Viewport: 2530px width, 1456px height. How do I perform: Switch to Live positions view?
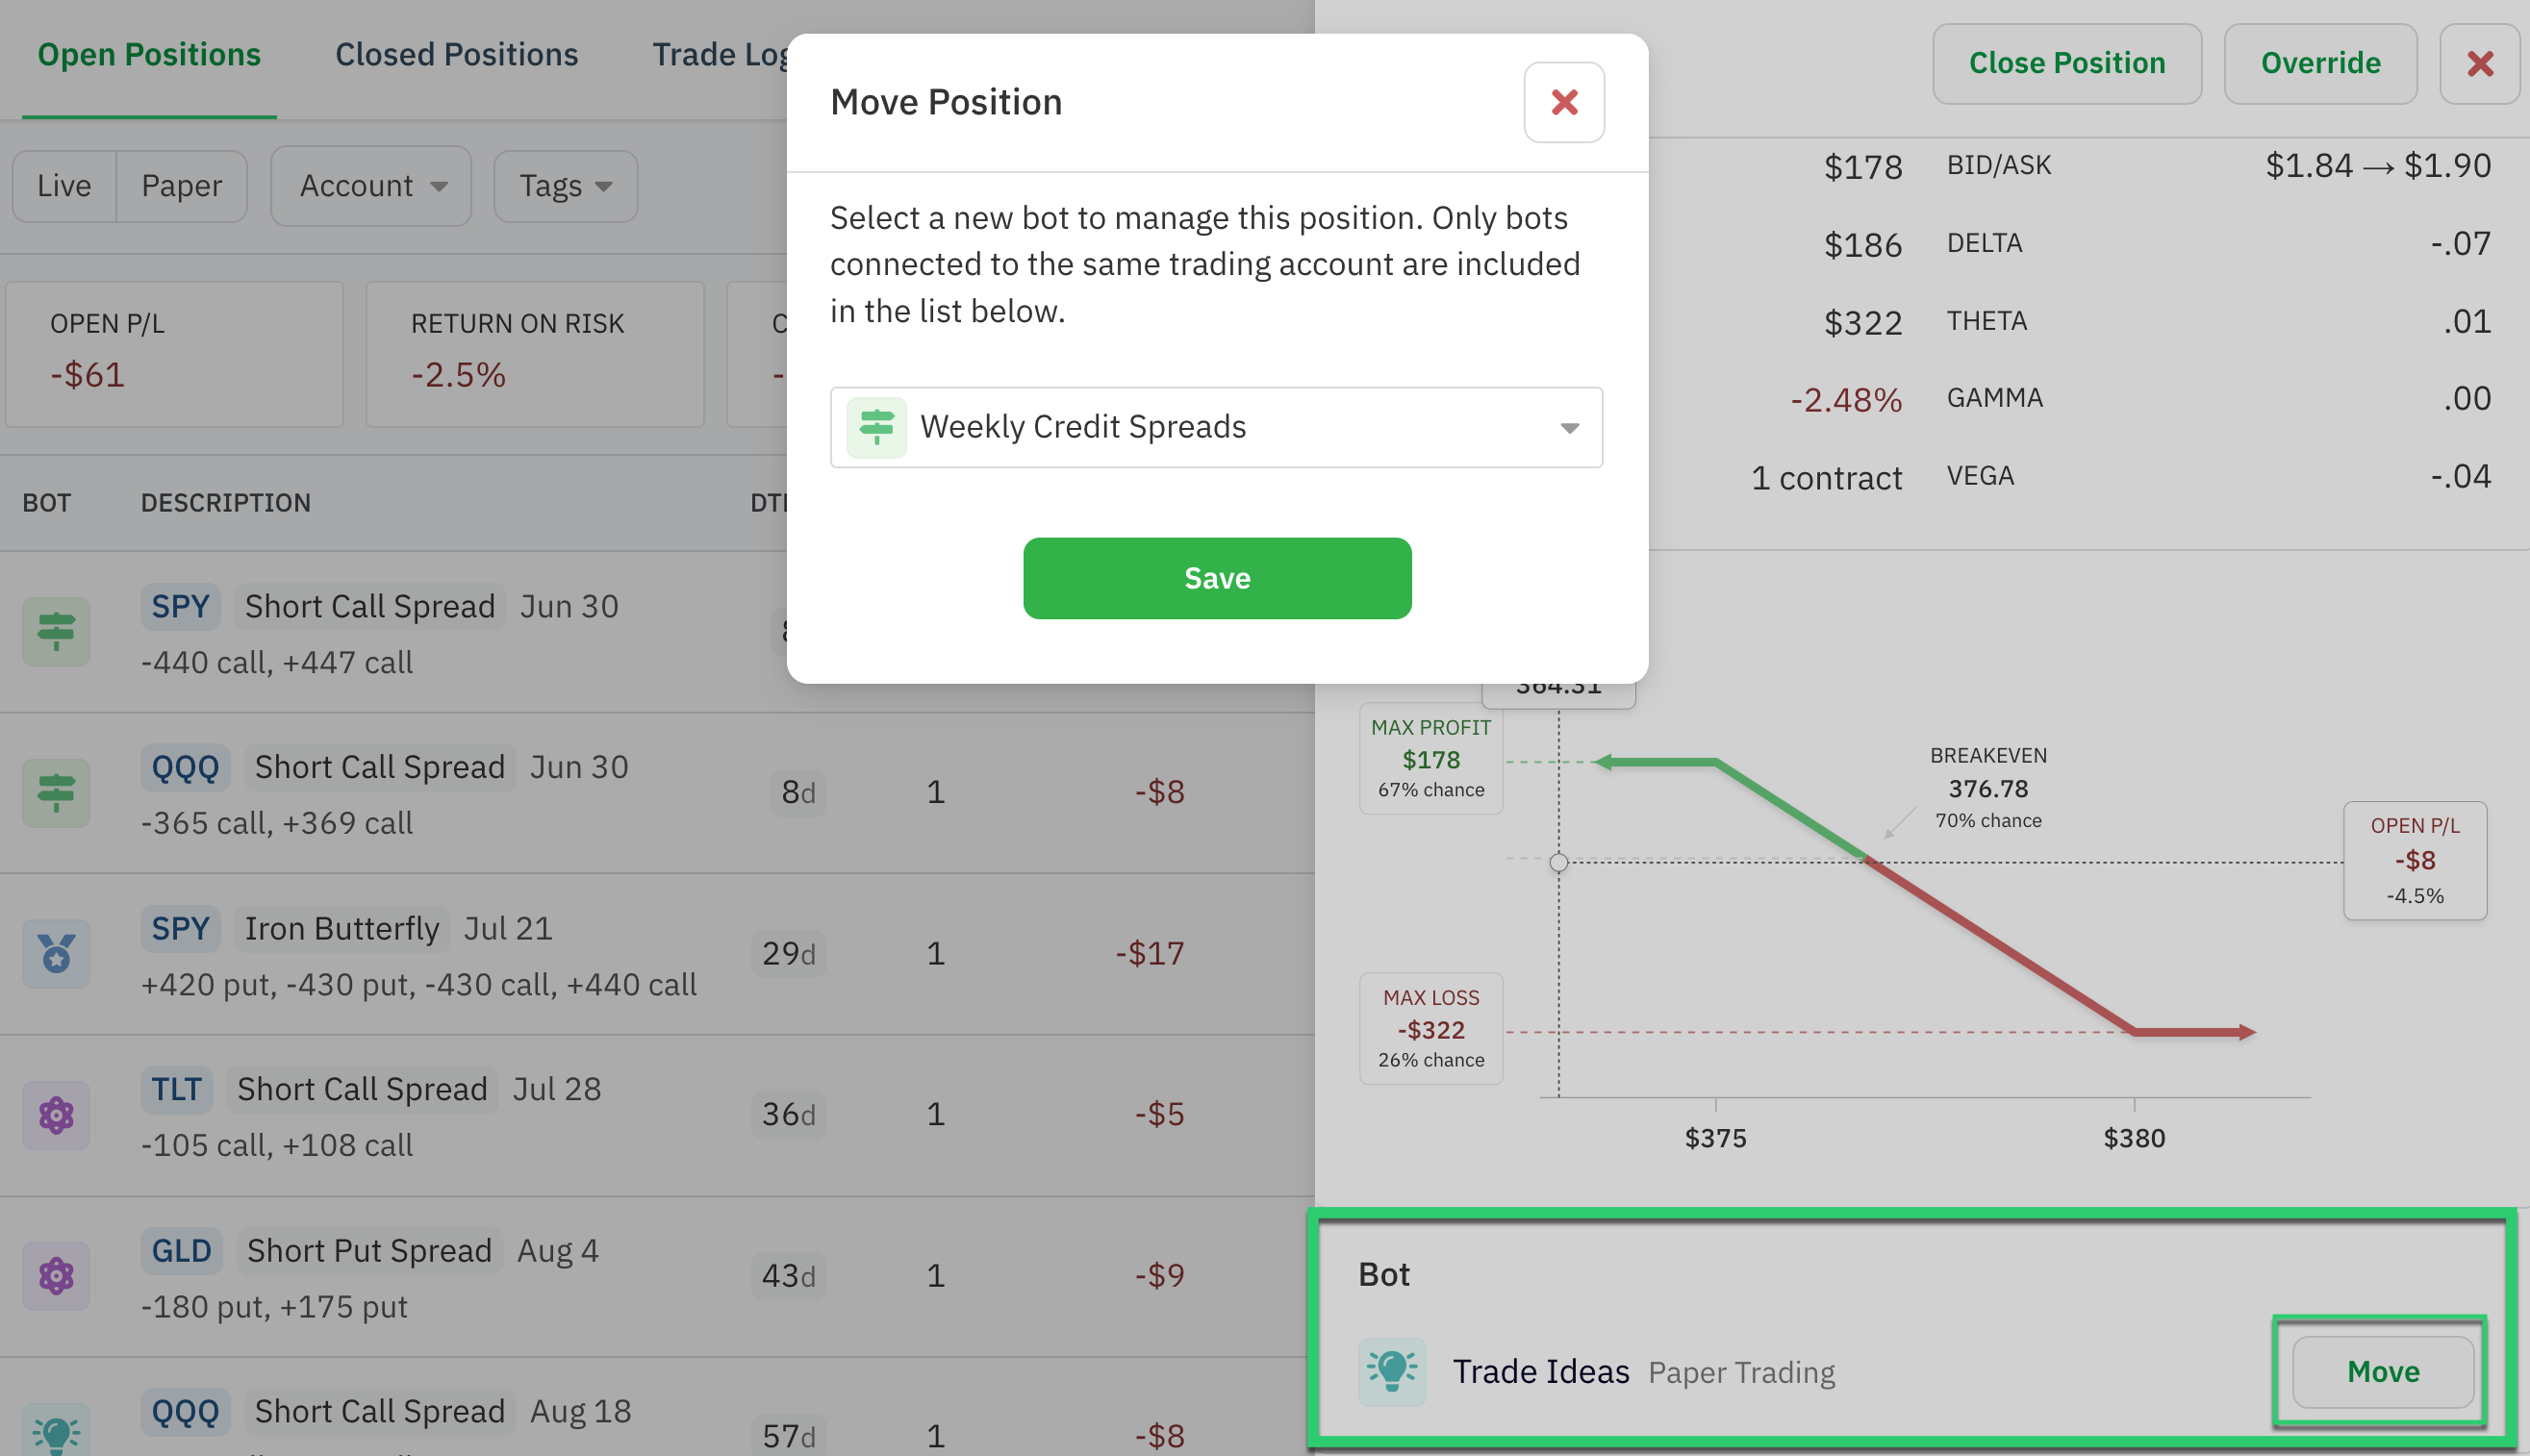click(63, 185)
